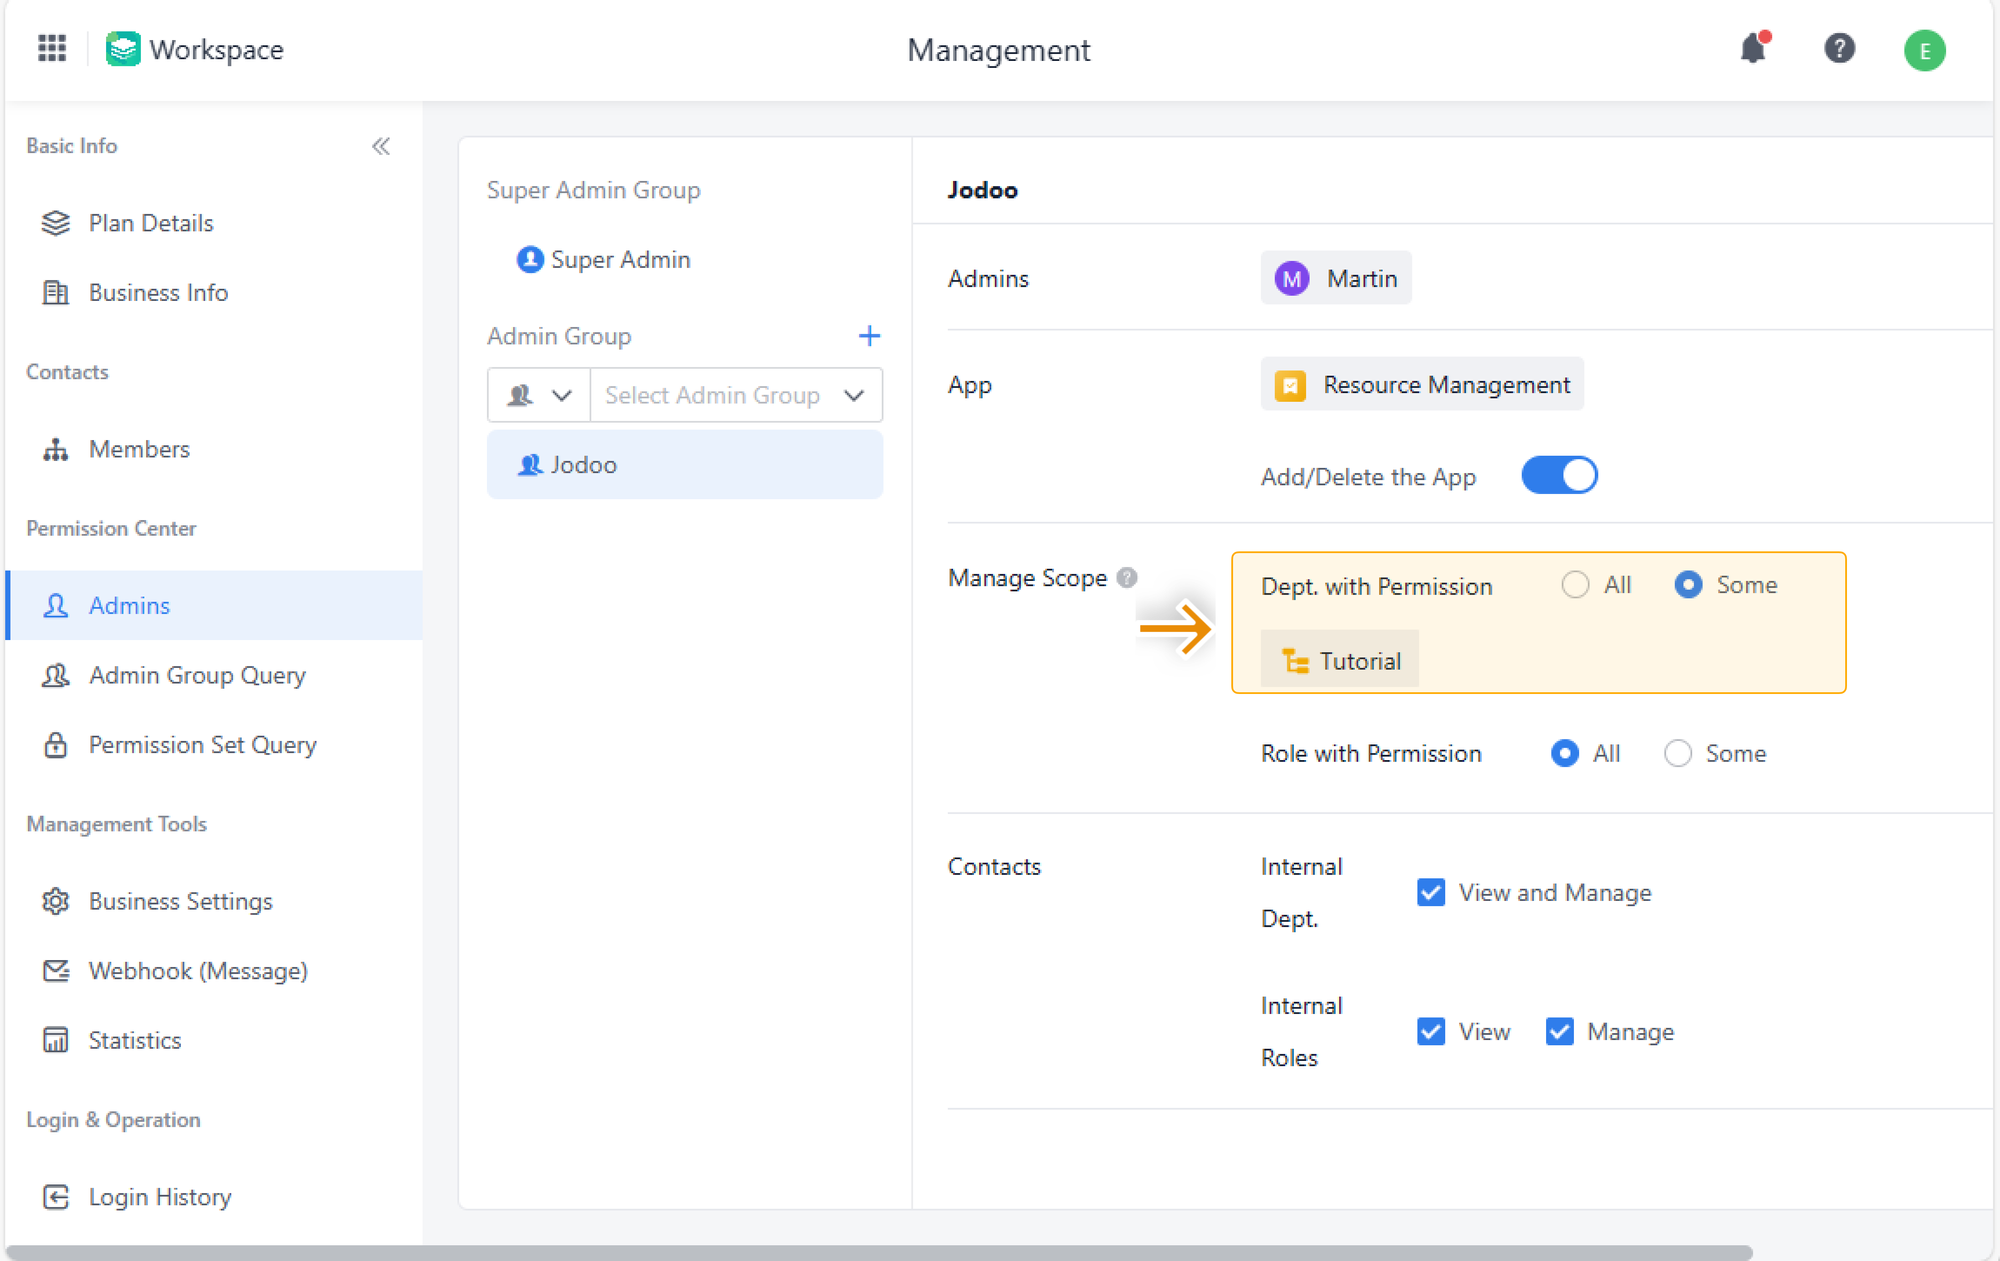Click the Members icon under Contacts

click(x=54, y=449)
